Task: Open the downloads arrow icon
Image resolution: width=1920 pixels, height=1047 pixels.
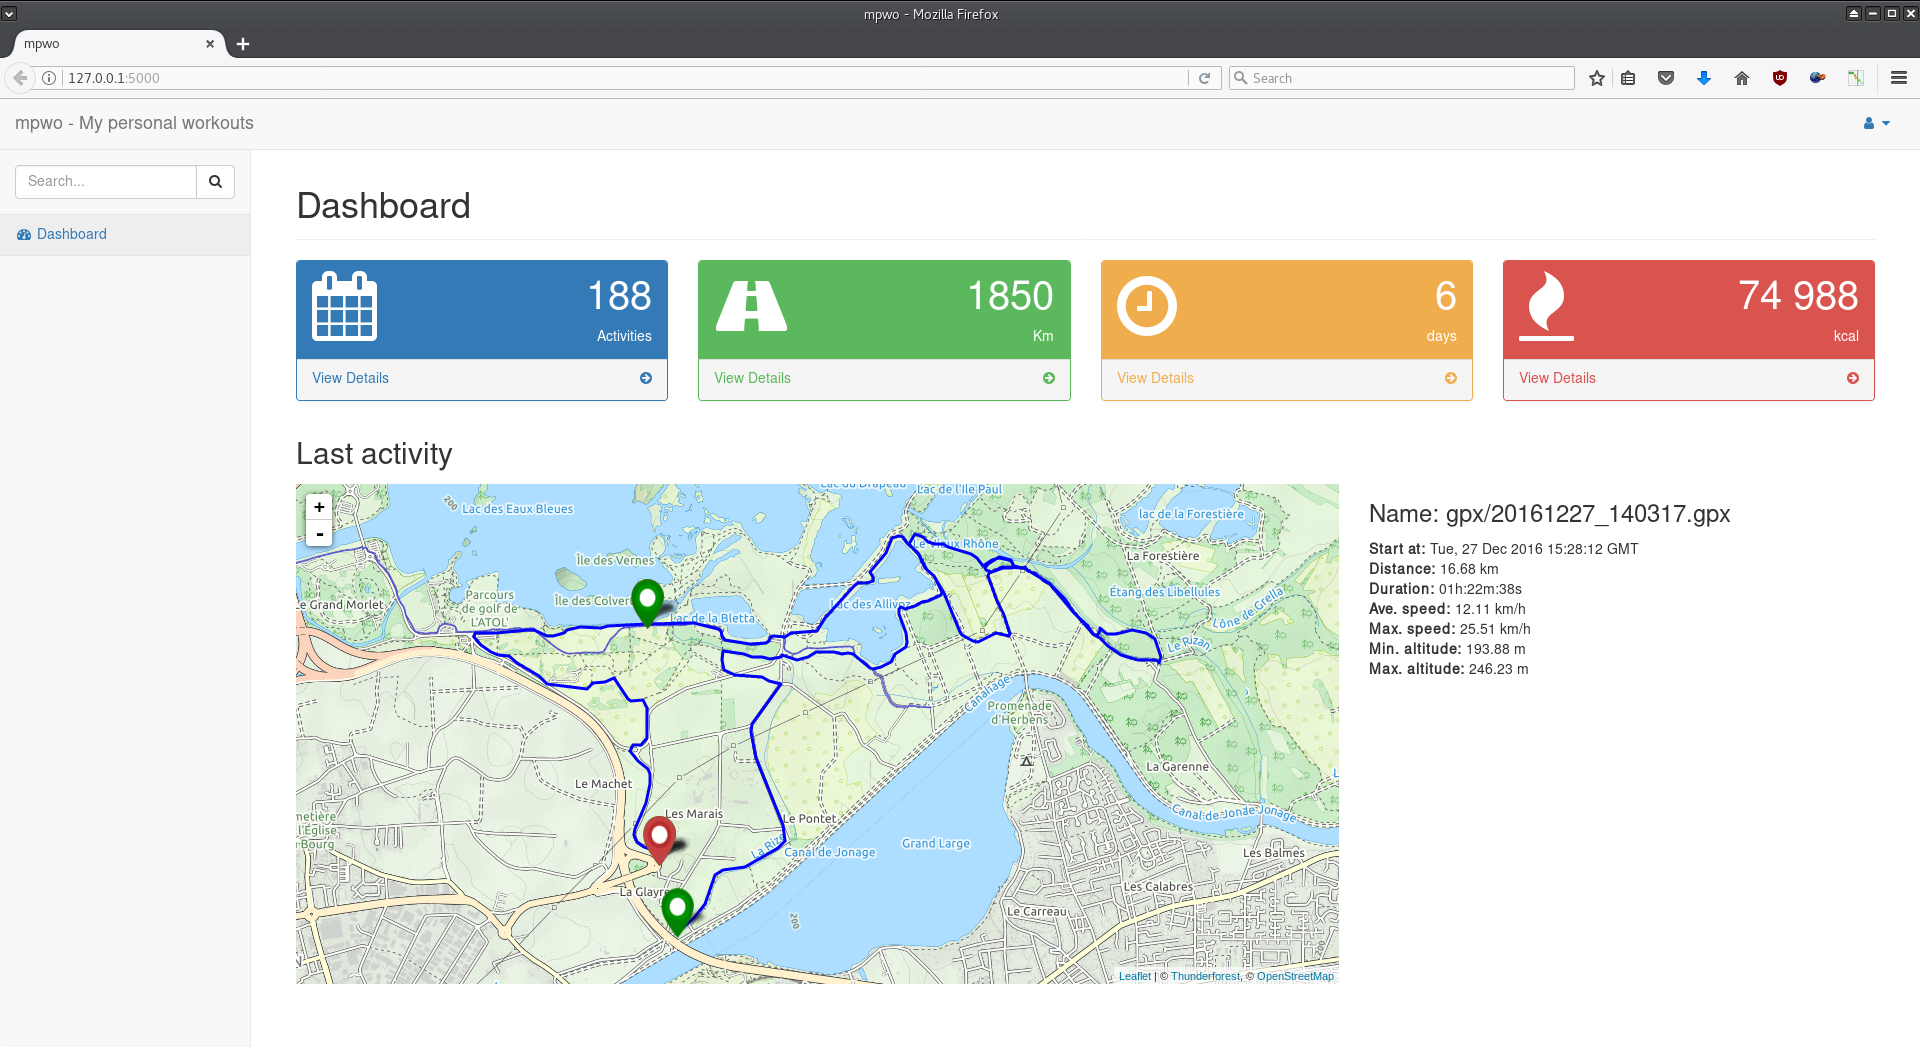Action: tap(1704, 78)
